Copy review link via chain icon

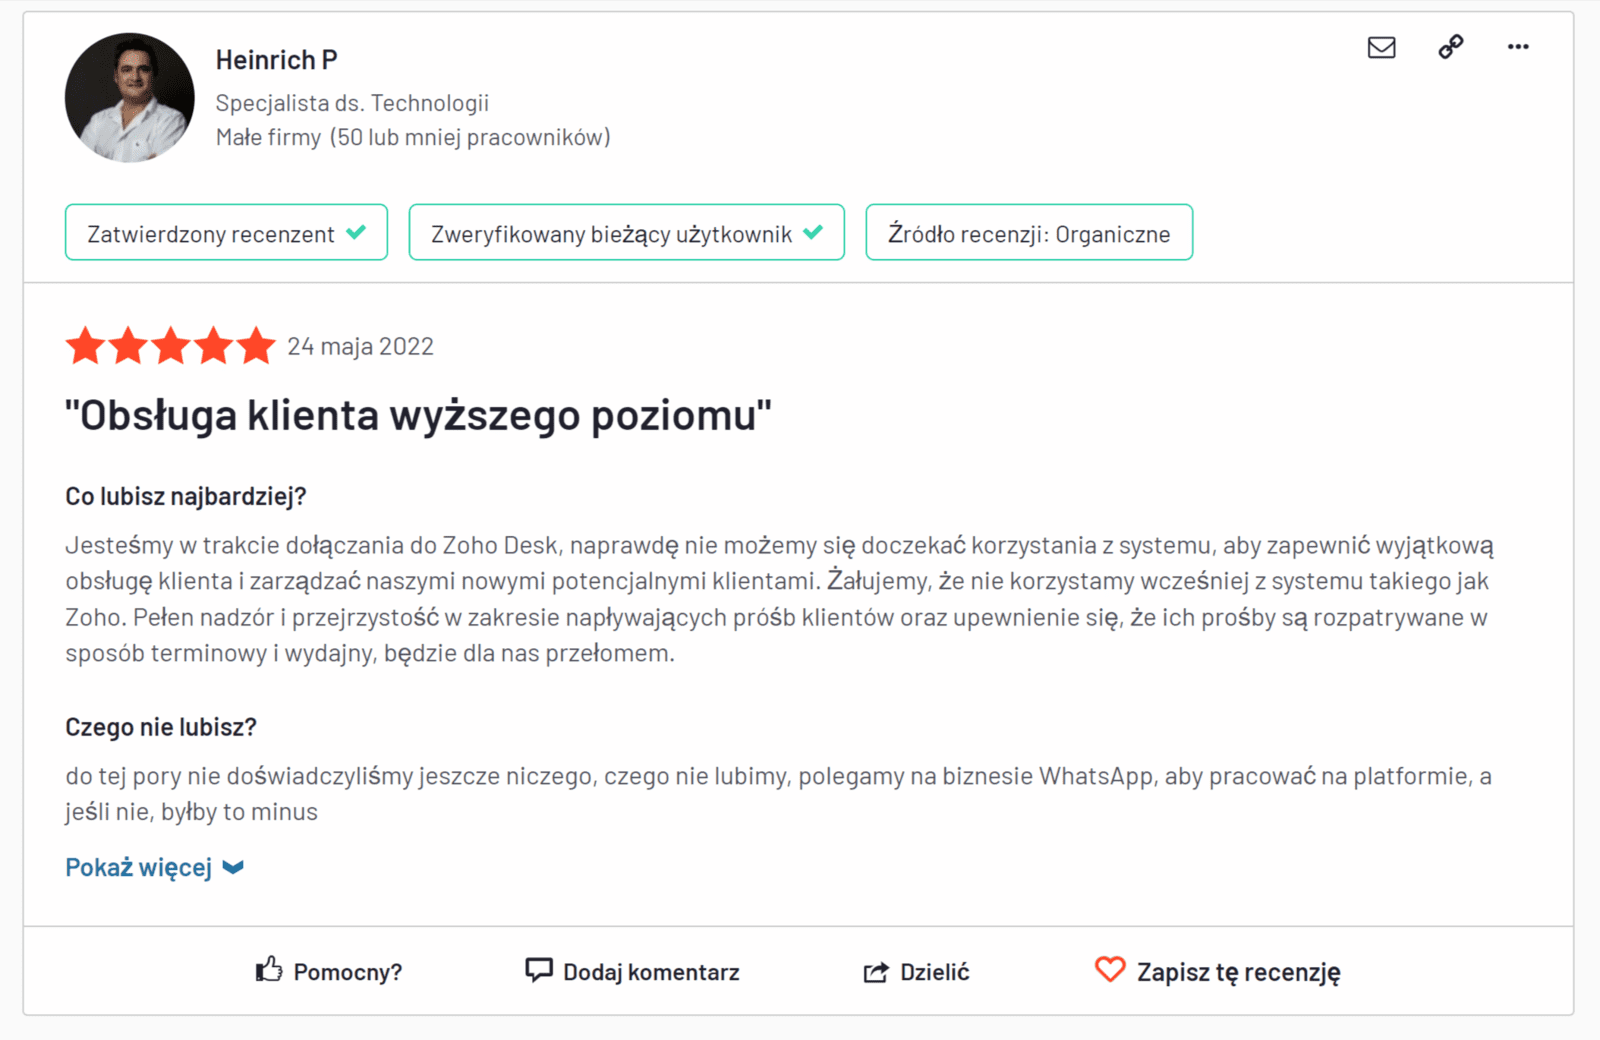tap(1451, 47)
